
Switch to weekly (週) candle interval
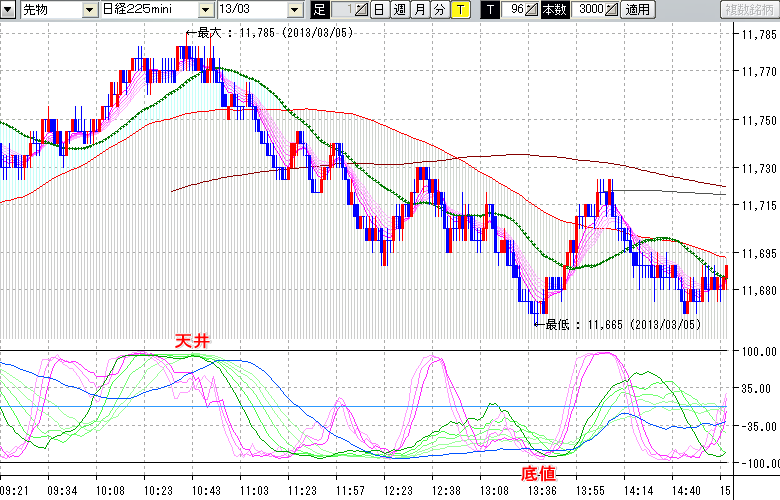click(x=399, y=10)
